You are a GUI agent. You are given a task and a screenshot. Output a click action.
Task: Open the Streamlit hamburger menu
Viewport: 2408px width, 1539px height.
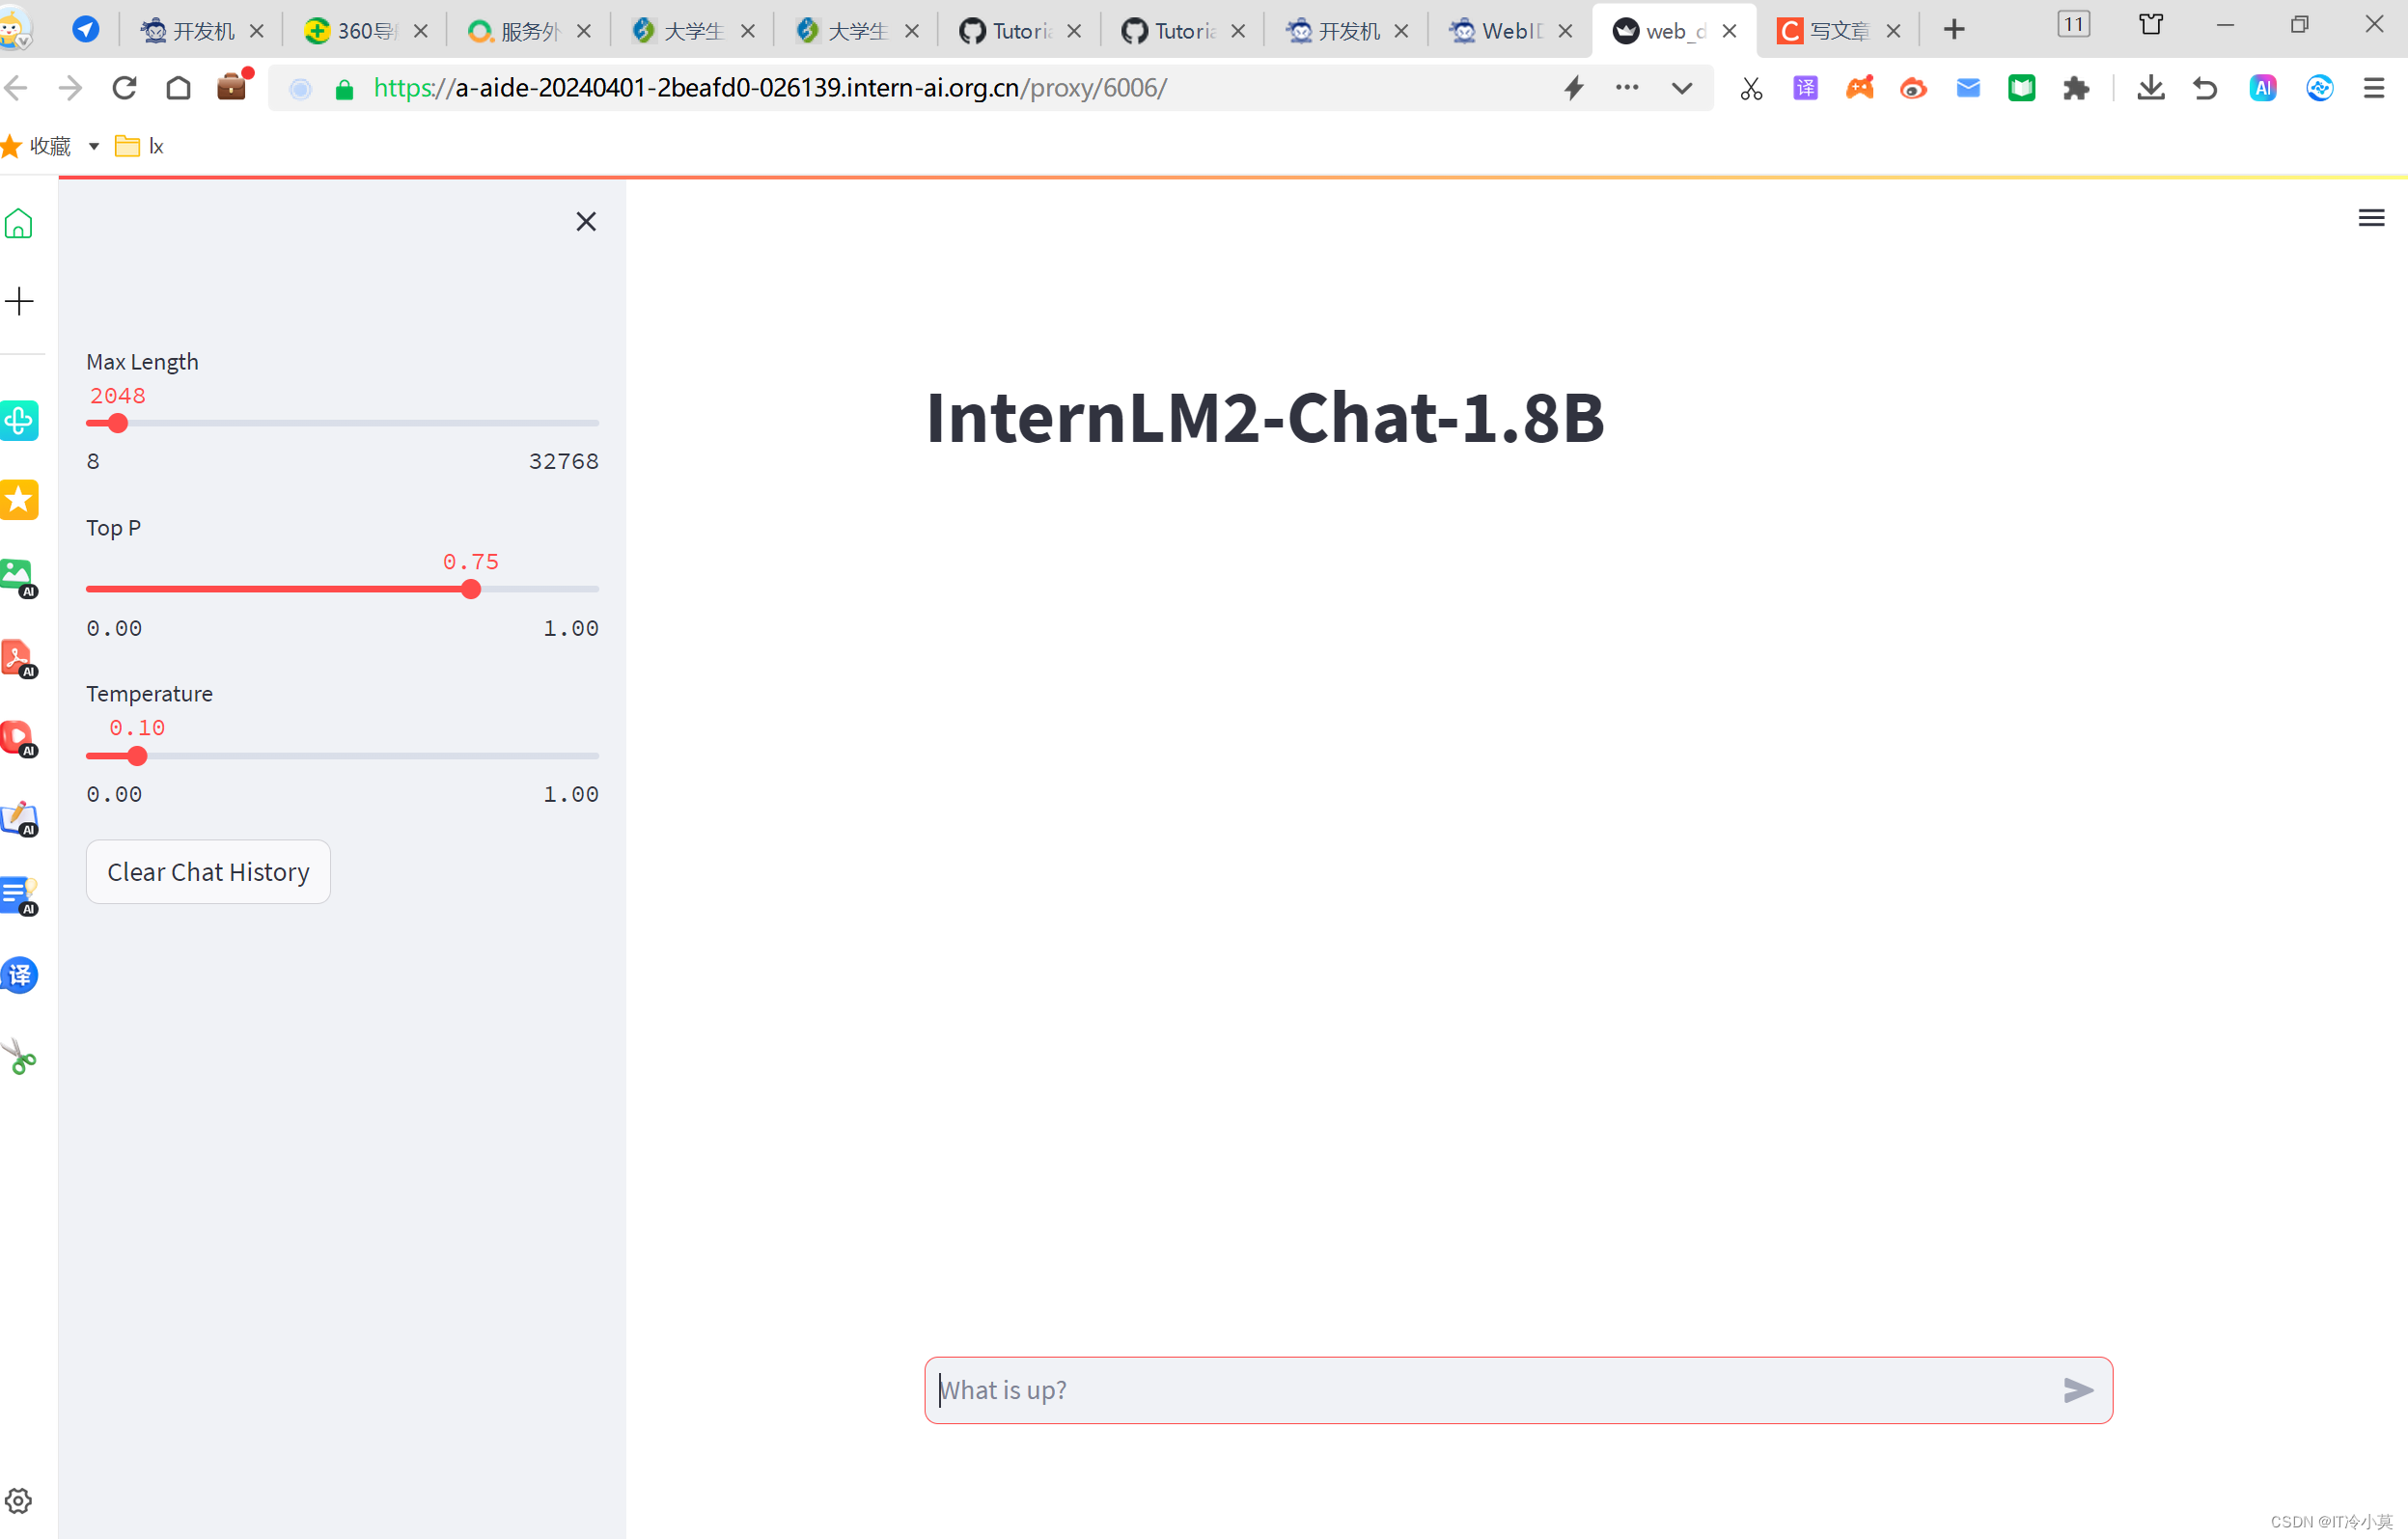[2371, 217]
